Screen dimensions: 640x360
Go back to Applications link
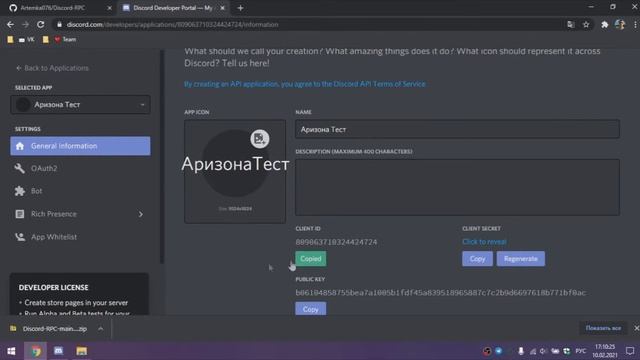tap(52, 68)
